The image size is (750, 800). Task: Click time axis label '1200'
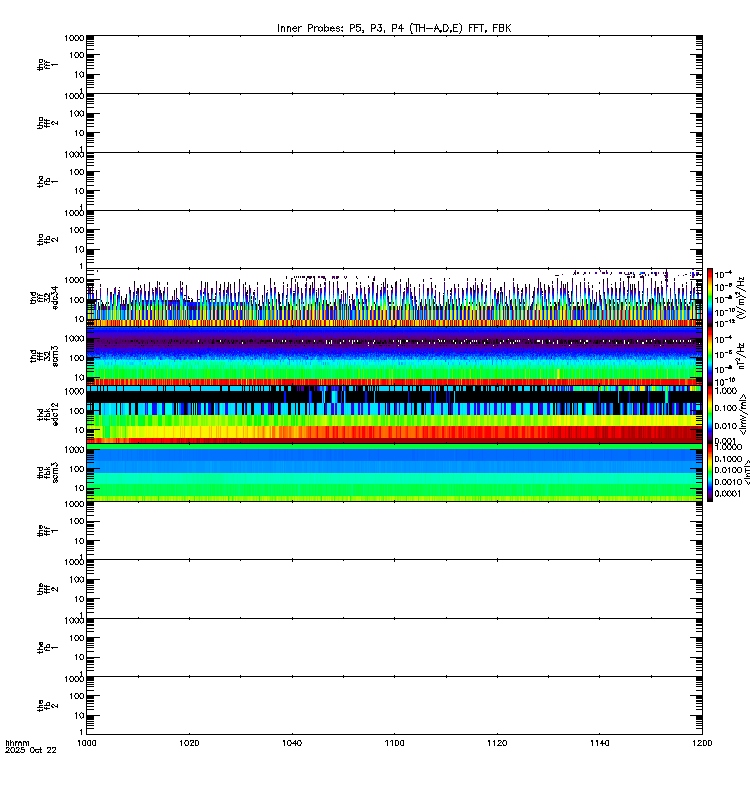[x=702, y=743]
